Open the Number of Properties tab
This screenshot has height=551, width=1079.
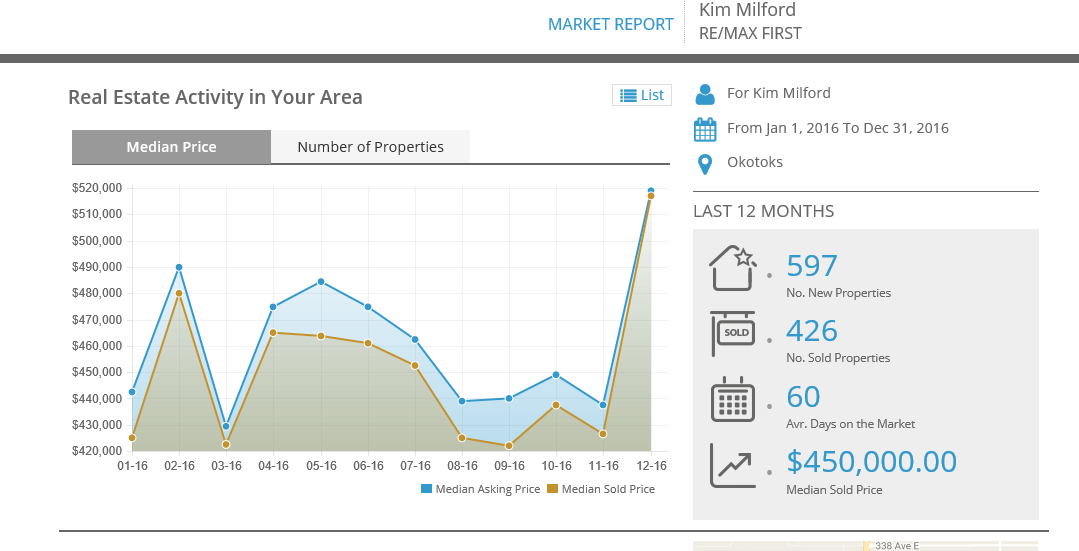point(370,147)
